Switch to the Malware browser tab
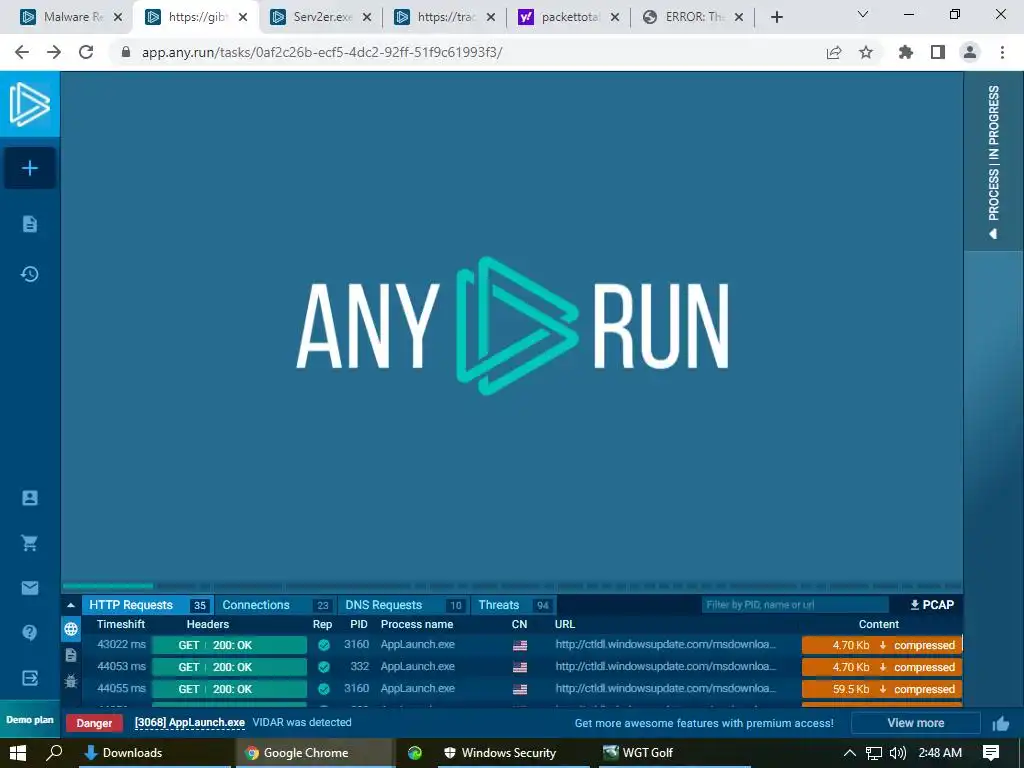The width and height of the screenshot is (1024, 768). coord(69,17)
